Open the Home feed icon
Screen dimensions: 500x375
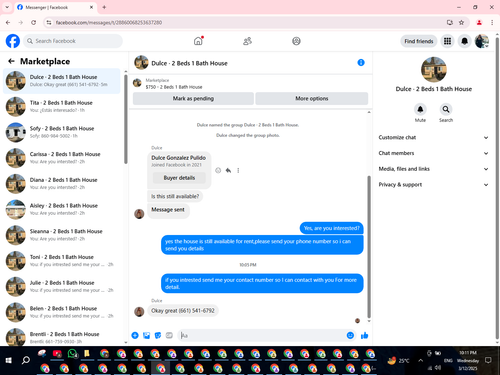pyautogui.click(x=198, y=41)
